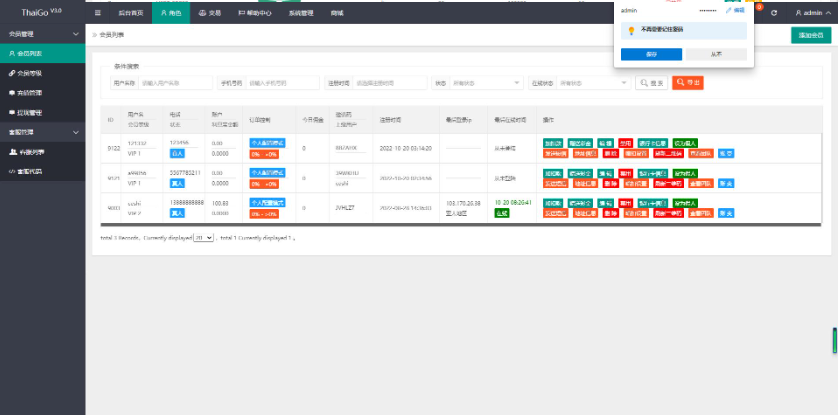This screenshot has height=415, width=838.
Task: Click blue order mode button for phone 5507785211
Action: pos(267,173)
